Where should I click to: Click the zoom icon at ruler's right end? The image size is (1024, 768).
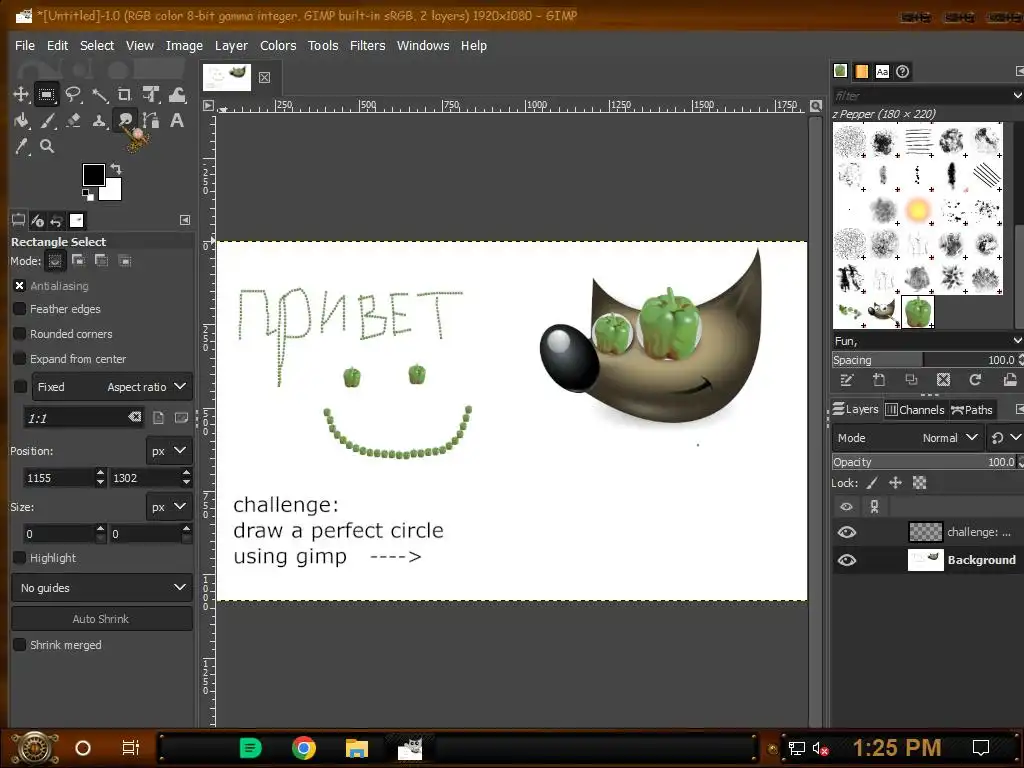[816, 106]
